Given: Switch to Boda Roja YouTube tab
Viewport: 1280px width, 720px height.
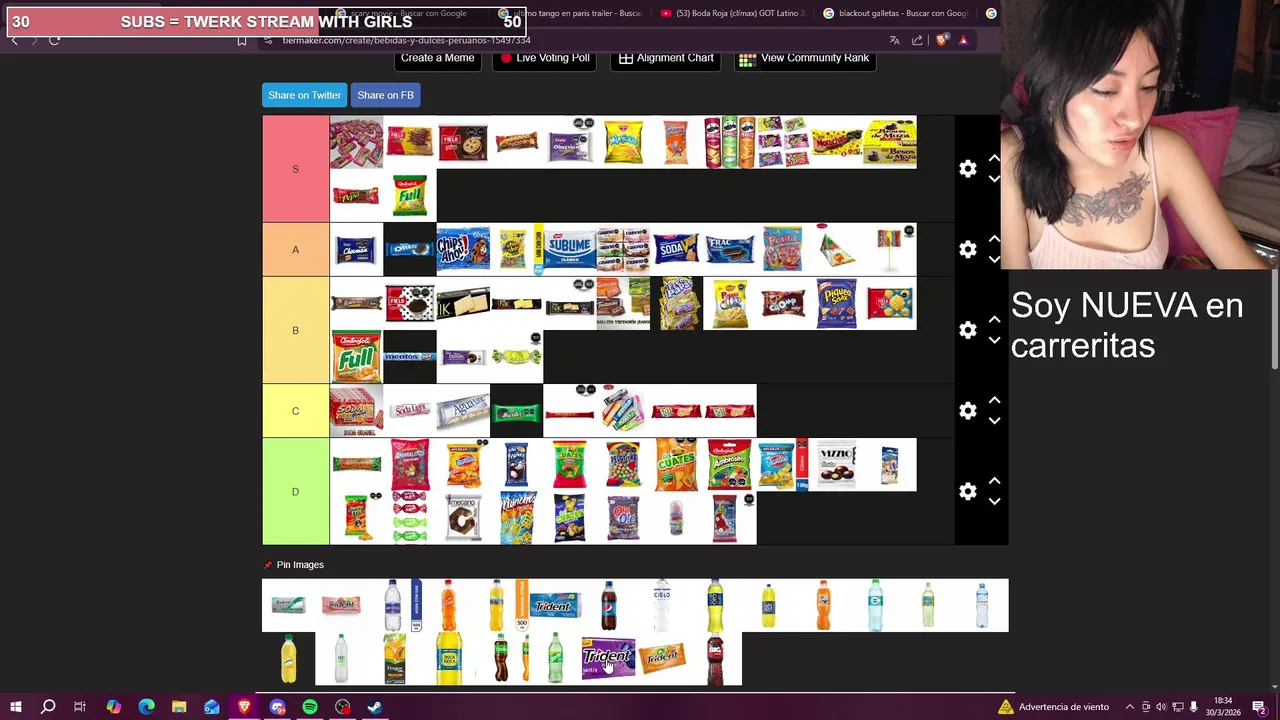Looking at the screenshot, I should (734, 13).
